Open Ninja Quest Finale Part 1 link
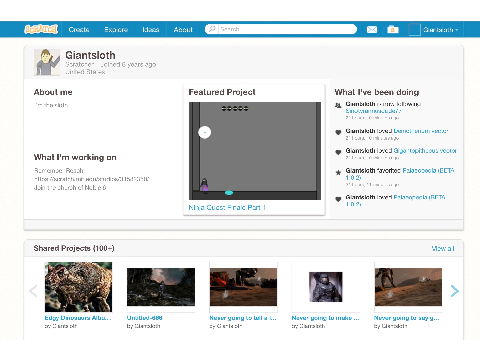 tap(227, 207)
